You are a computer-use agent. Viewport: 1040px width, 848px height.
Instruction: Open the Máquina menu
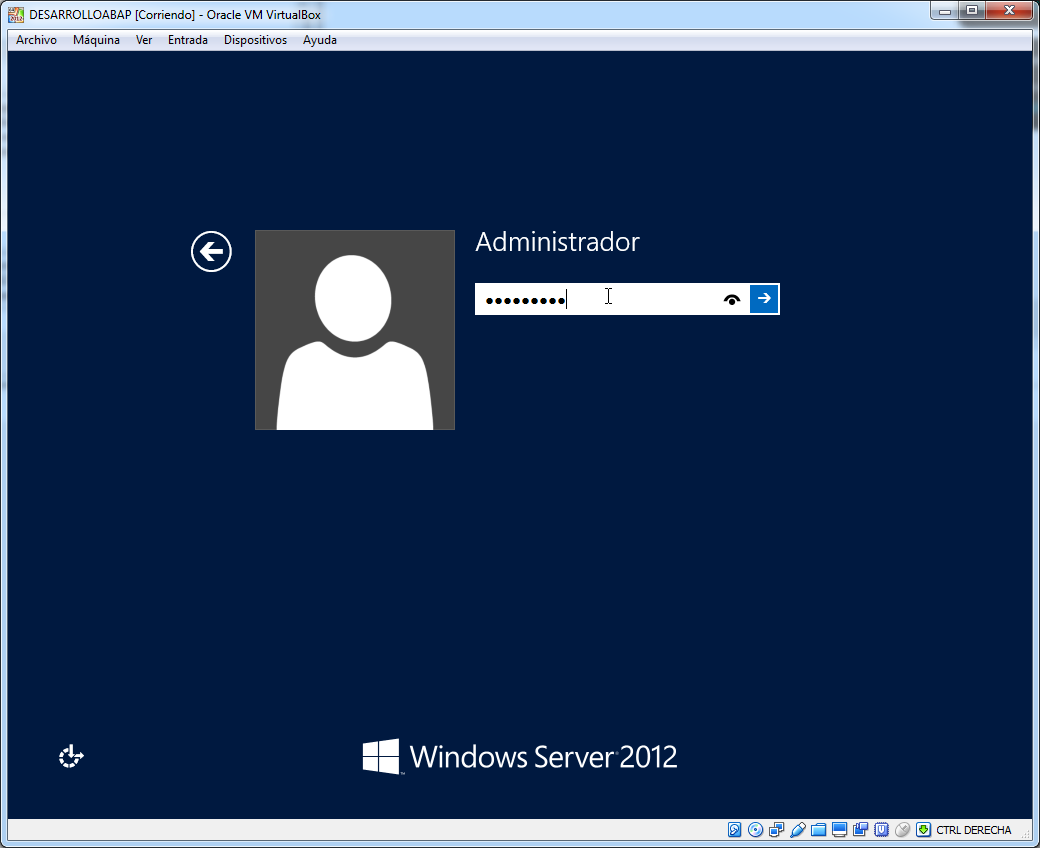(96, 40)
